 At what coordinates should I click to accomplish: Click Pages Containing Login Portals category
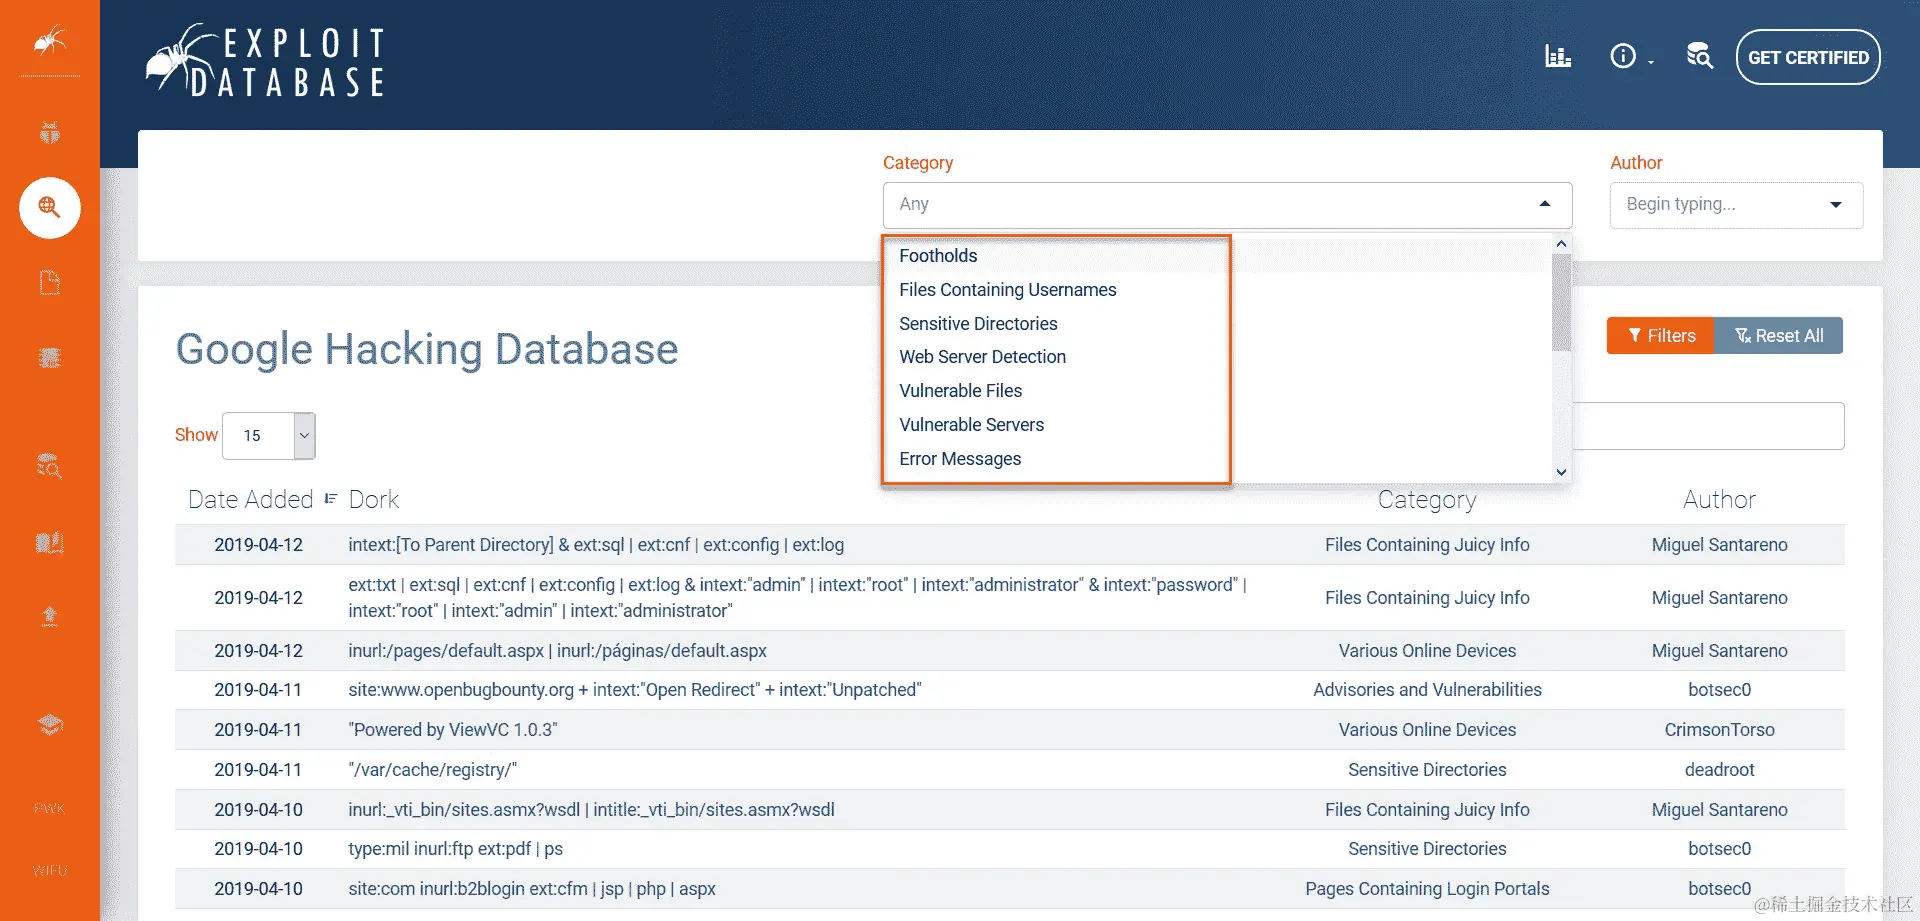point(1427,889)
